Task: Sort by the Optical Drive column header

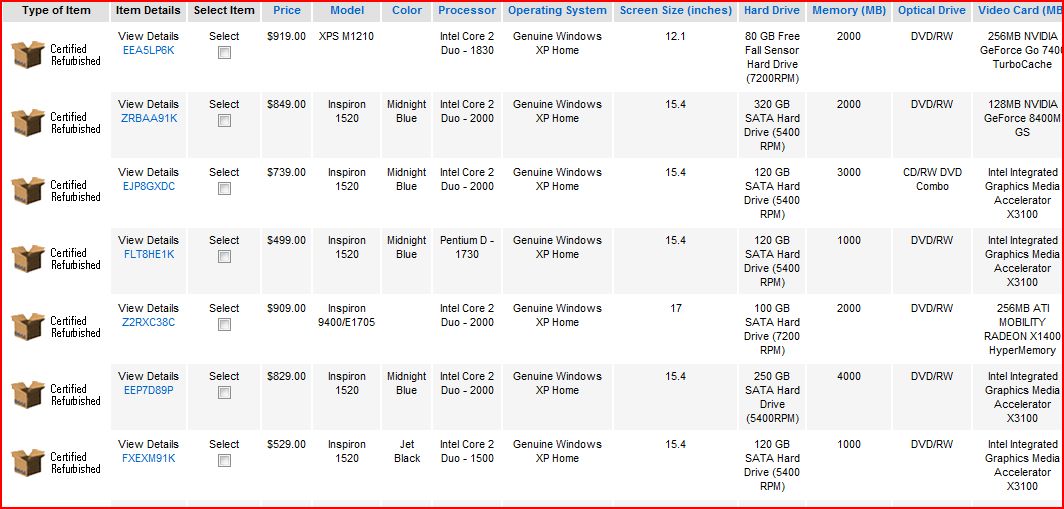Action: point(932,10)
